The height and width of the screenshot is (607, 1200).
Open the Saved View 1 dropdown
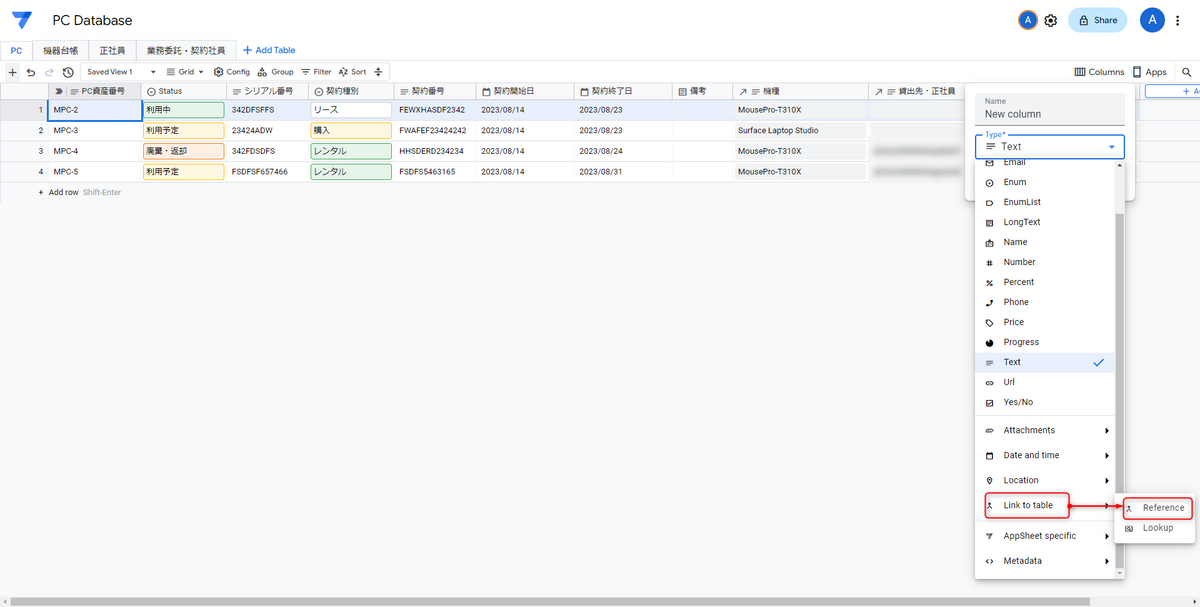click(121, 72)
